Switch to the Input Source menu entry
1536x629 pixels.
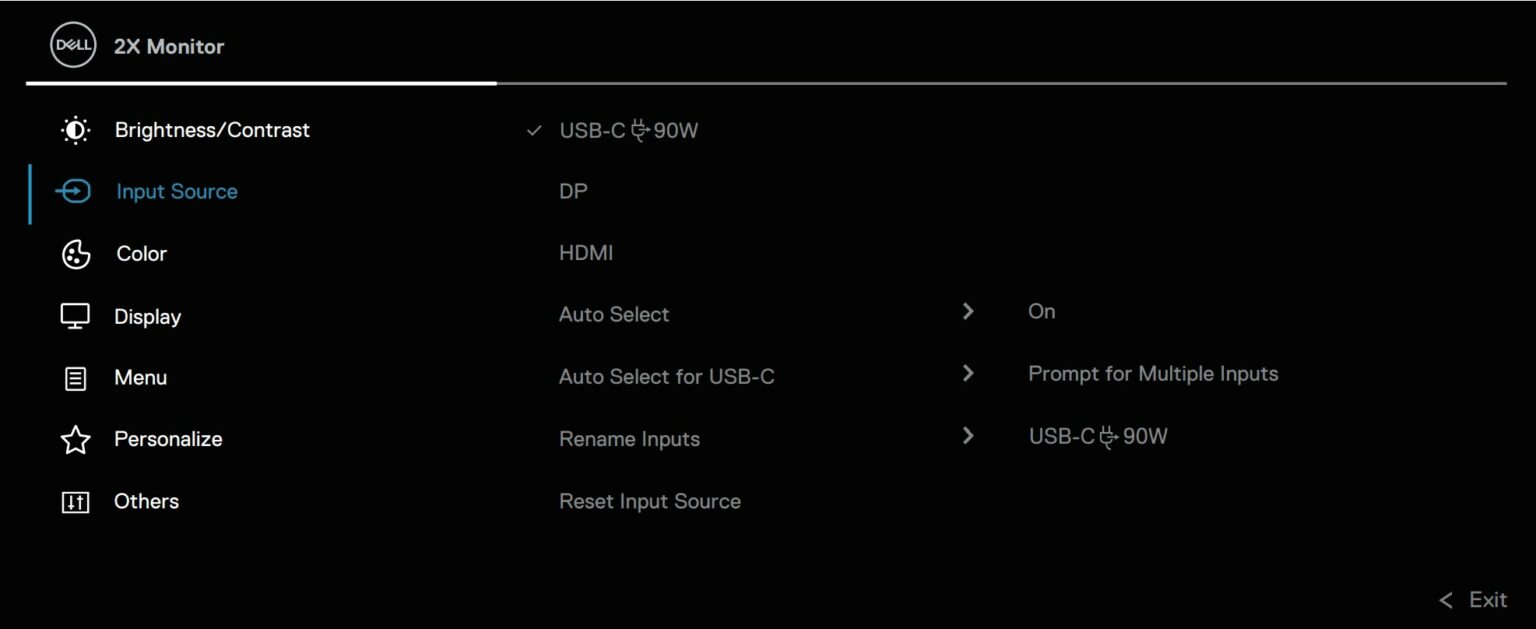tap(176, 191)
